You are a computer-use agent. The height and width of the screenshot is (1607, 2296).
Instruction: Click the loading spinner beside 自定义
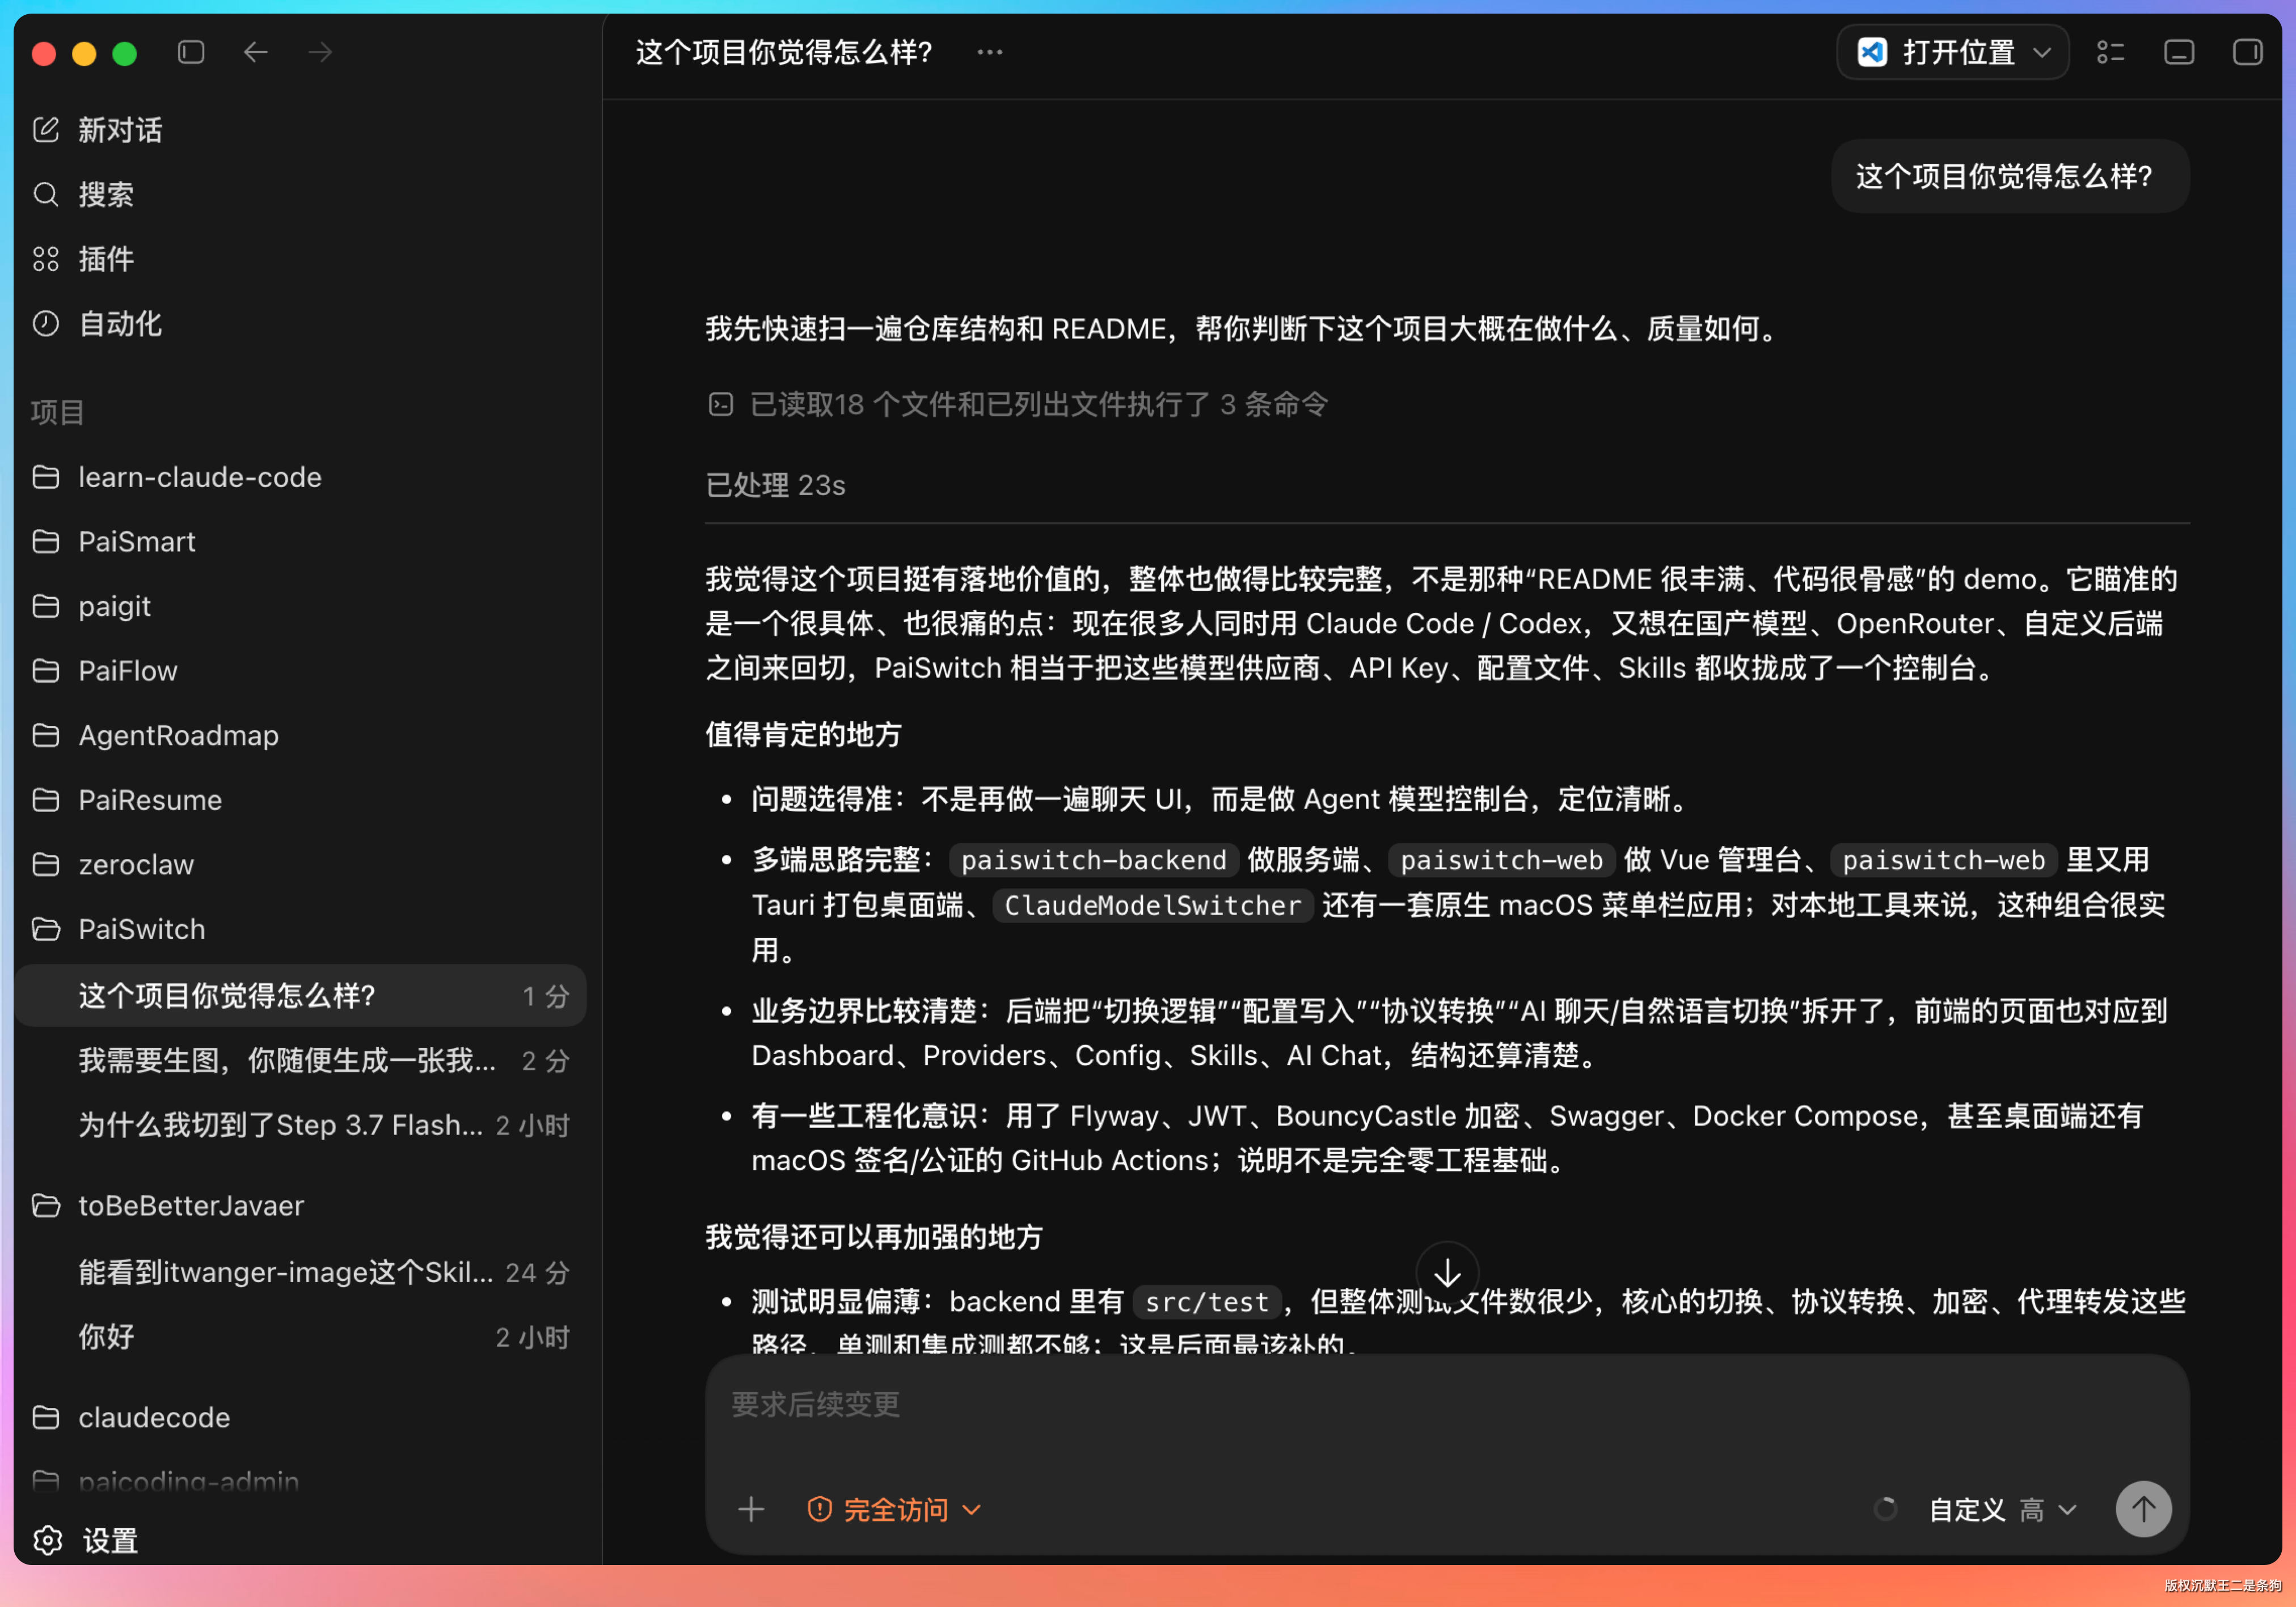pyautogui.click(x=1885, y=1509)
